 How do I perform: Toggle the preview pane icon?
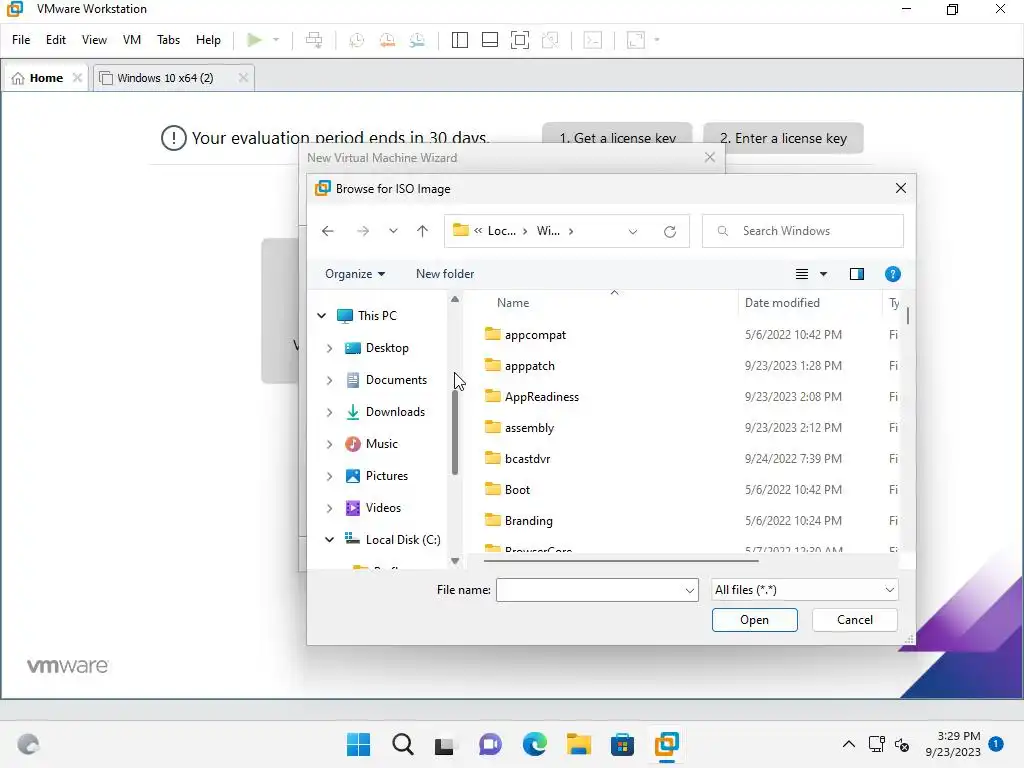click(x=857, y=274)
